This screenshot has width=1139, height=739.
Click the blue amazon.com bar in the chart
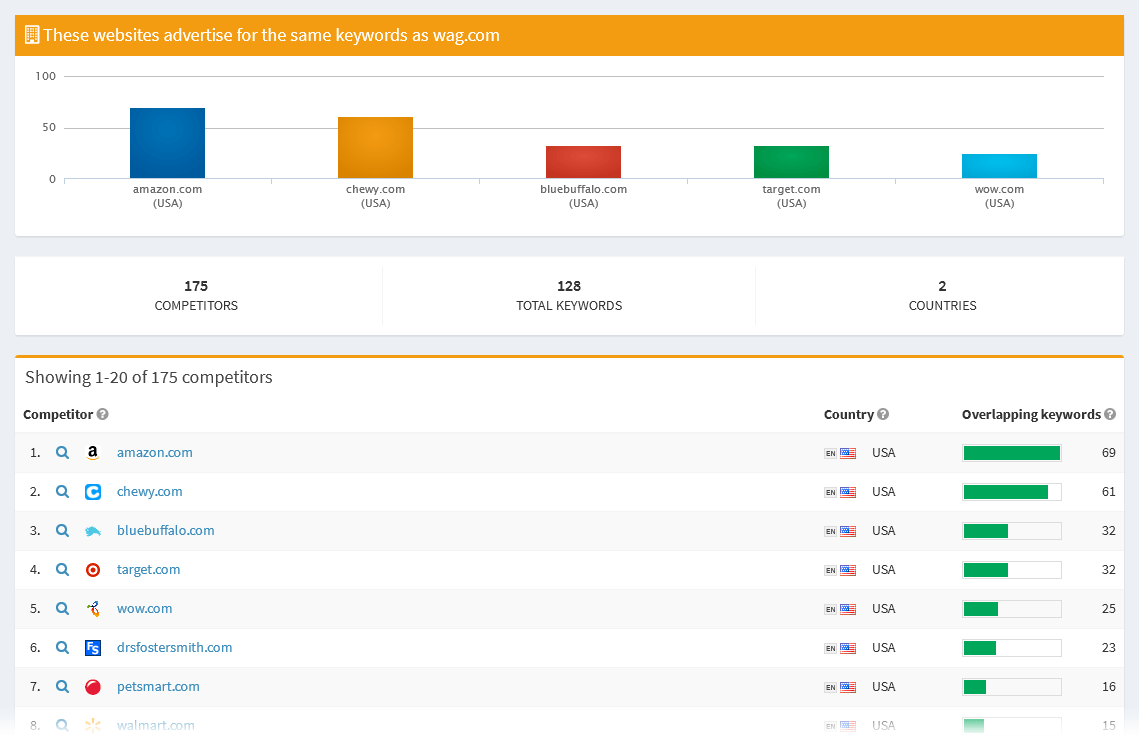(x=167, y=142)
